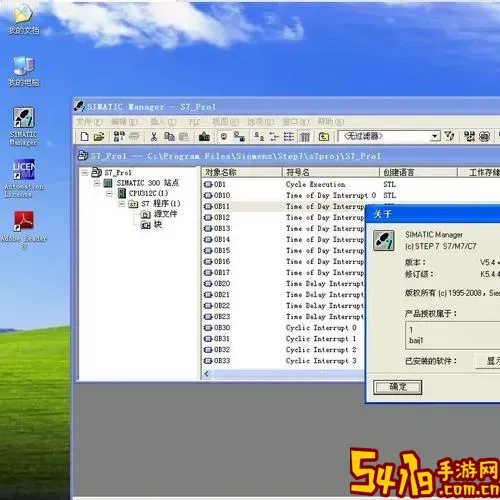This screenshot has height=500, width=500.
Task: Click the Open project folder toolbar icon
Action: point(99,136)
